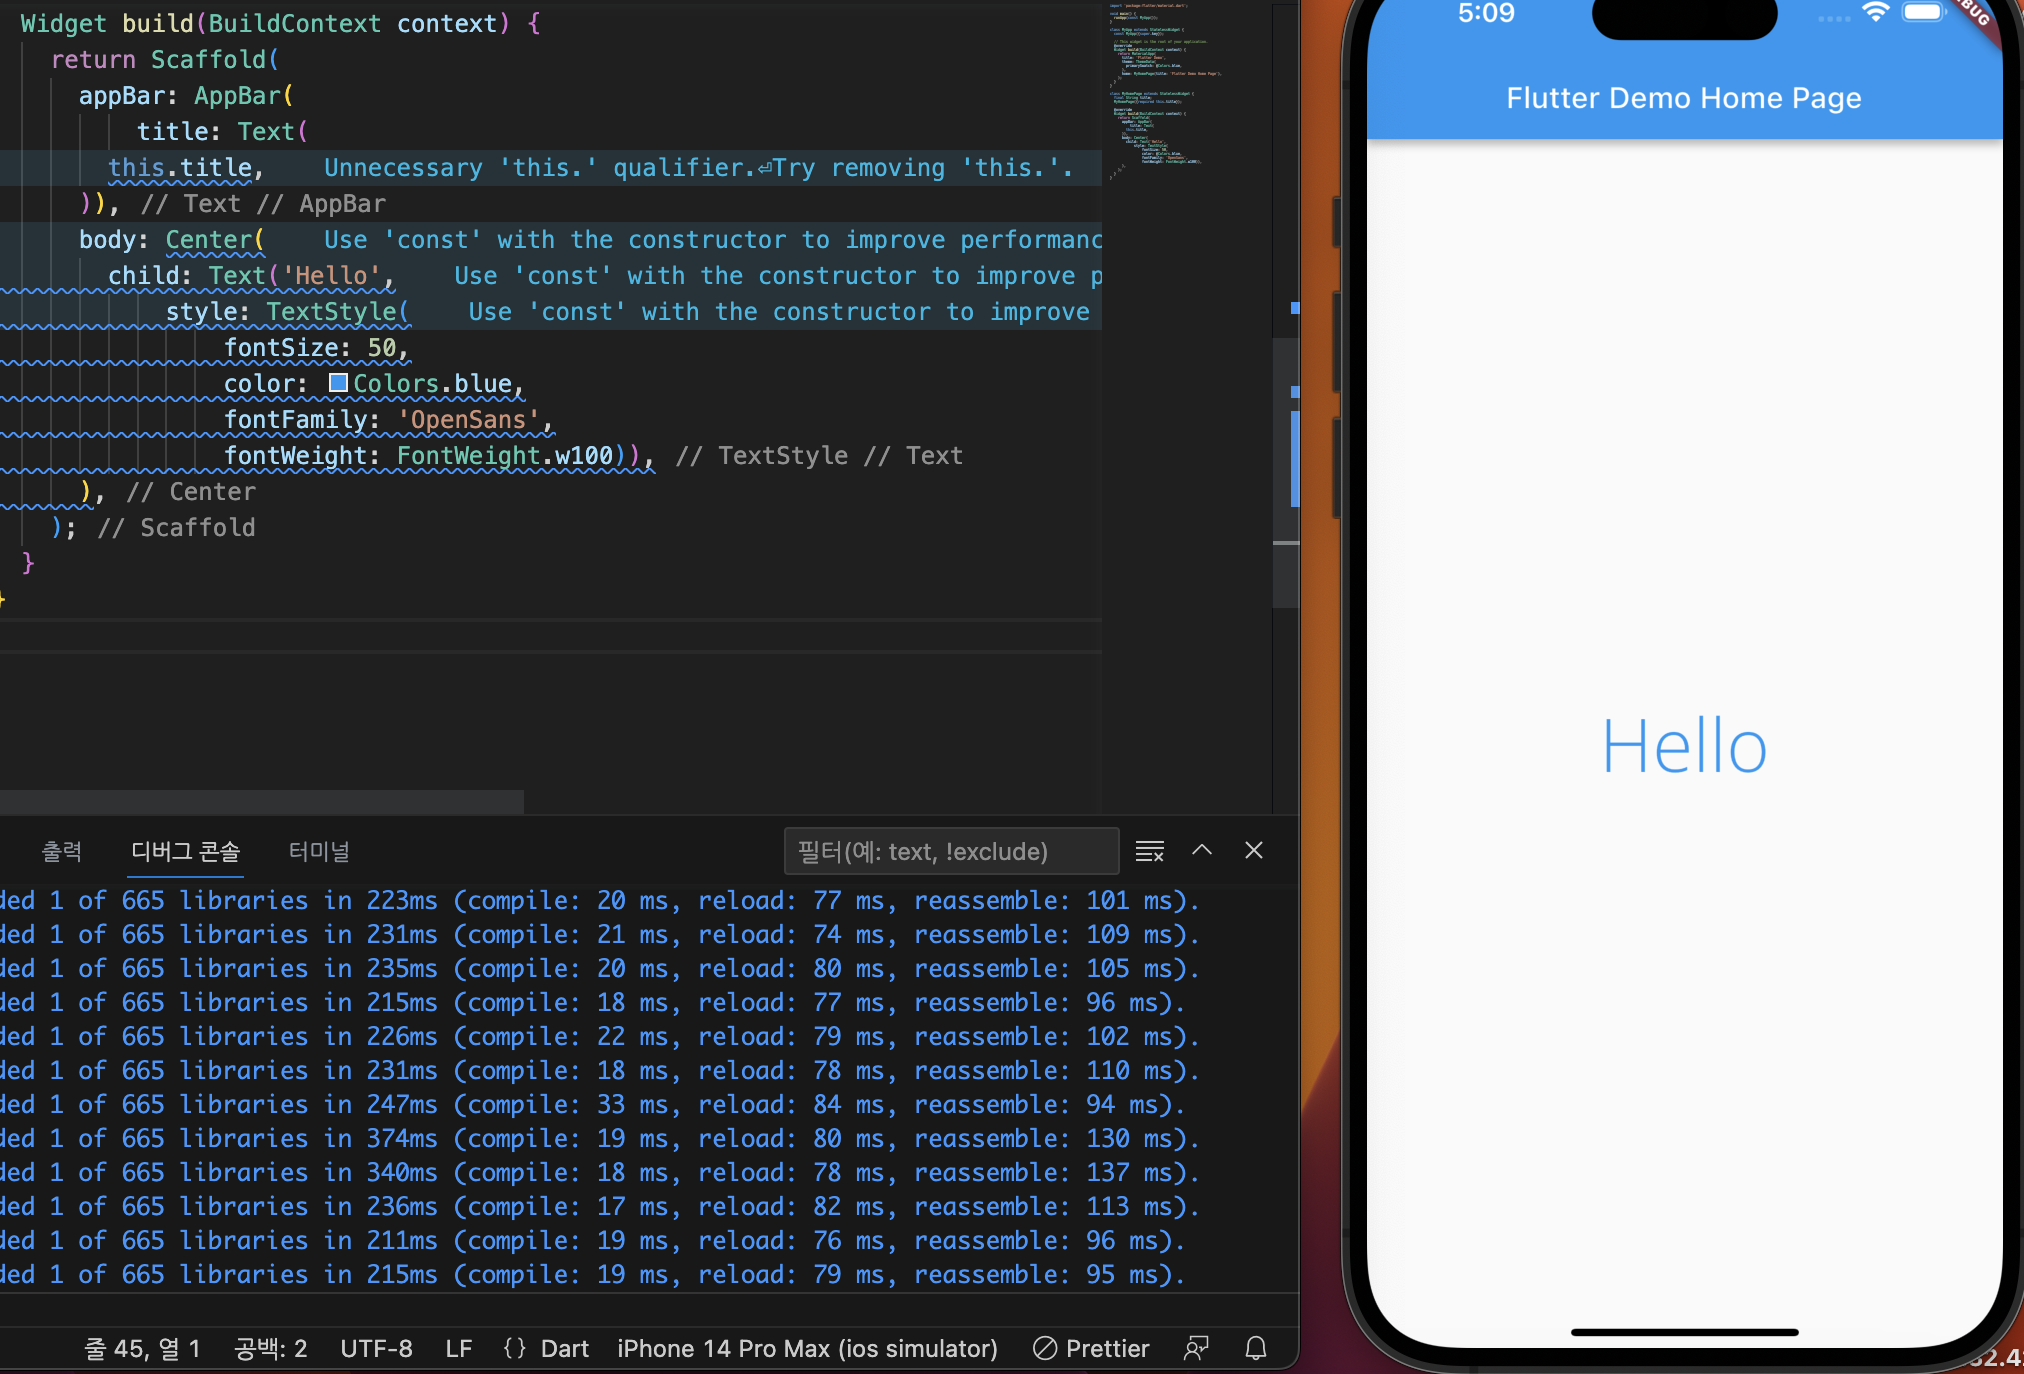
Task: Select the 디버그 콘솔 tab
Action: coord(186,851)
